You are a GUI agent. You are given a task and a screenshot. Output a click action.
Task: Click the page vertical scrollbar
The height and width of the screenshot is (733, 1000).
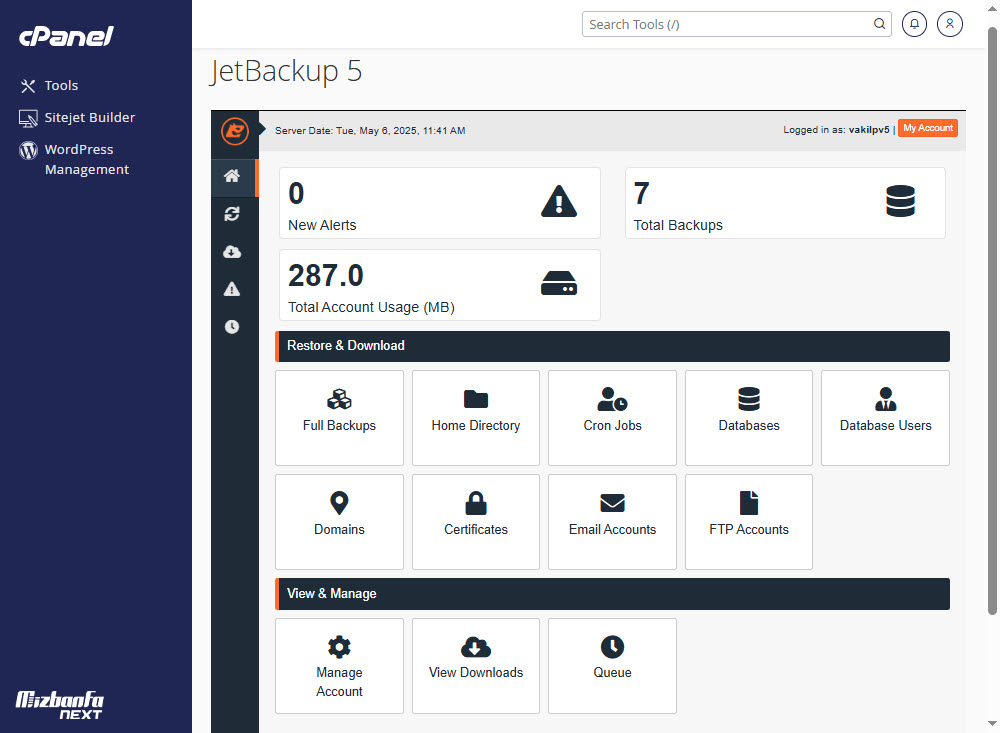992,319
